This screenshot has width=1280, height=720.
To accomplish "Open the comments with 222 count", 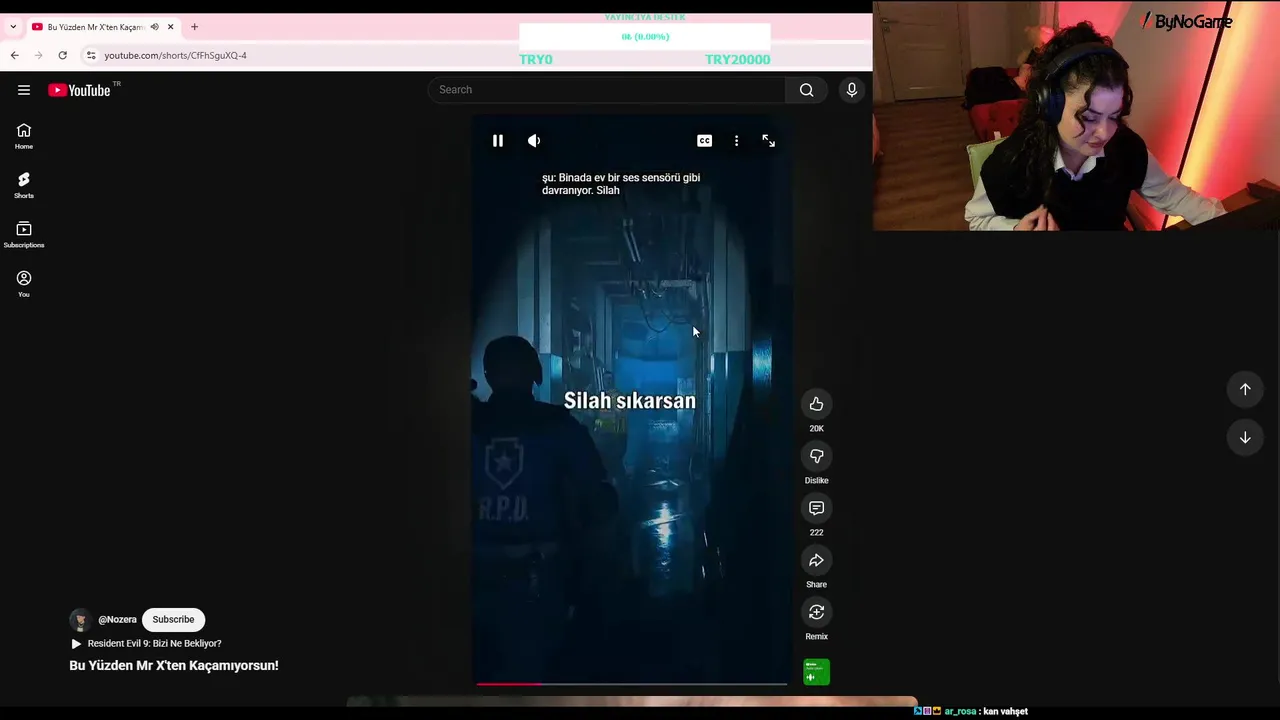I will (x=817, y=508).
